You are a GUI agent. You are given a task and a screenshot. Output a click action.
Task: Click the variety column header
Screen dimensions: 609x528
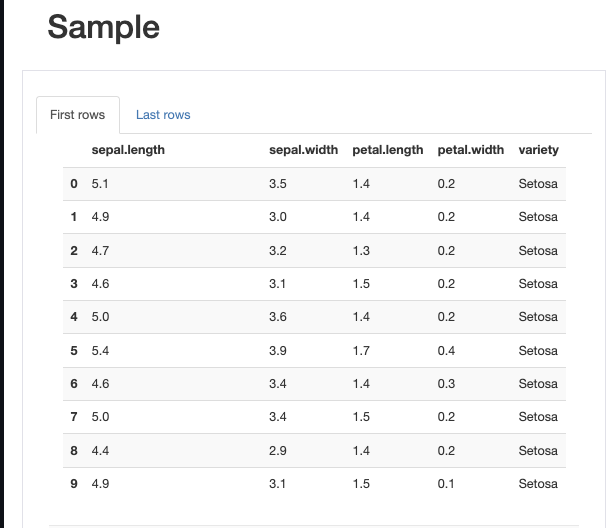539,150
